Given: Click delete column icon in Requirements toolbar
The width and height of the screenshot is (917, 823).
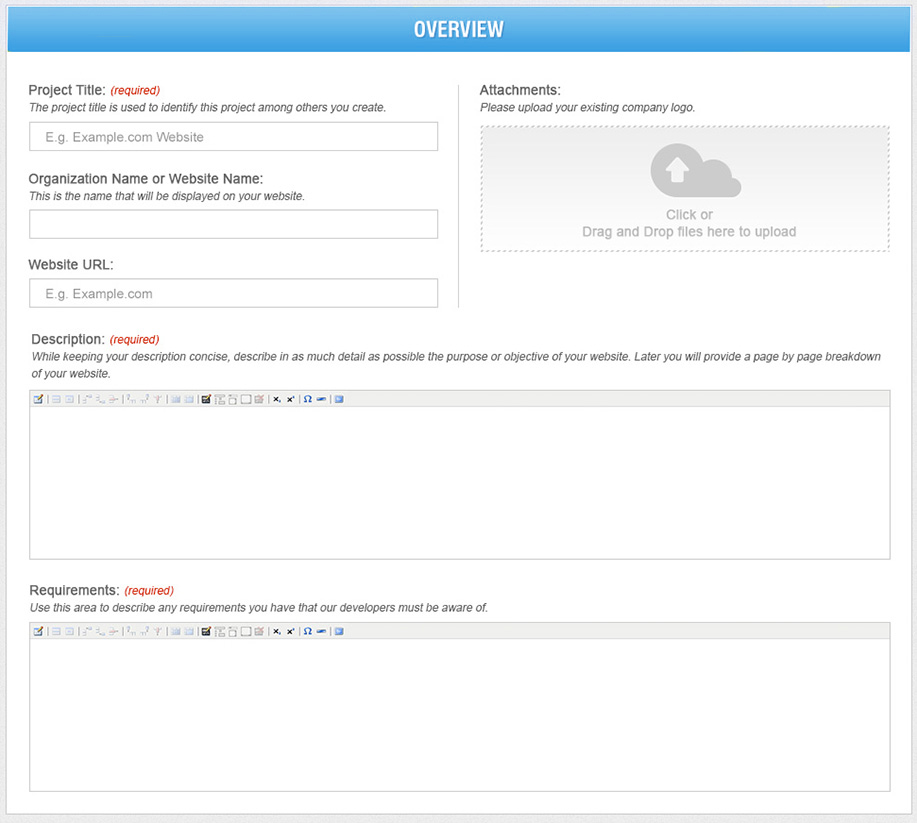Looking at the screenshot, I should [158, 631].
